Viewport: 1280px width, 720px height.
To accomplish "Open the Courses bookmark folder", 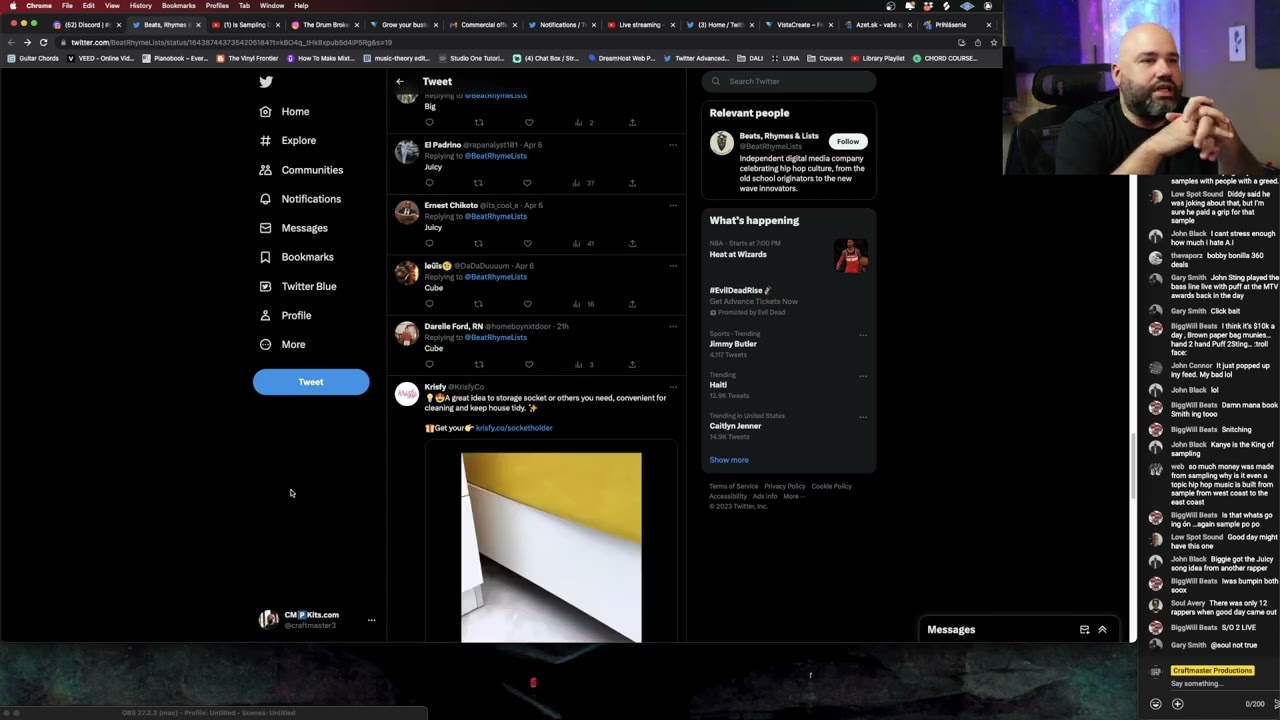I will (x=826, y=58).
